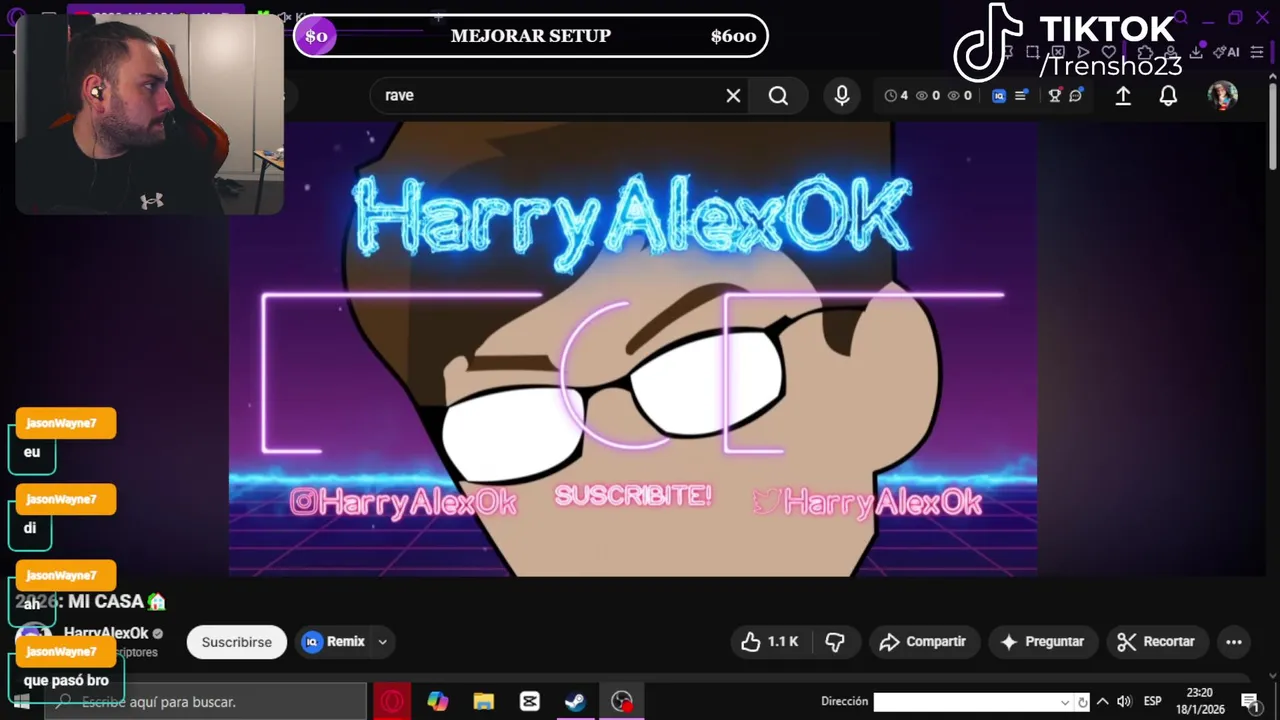Clear the 'rave' search text with the X
Viewport: 1280px width, 720px height.
click(x=733, y=95)
